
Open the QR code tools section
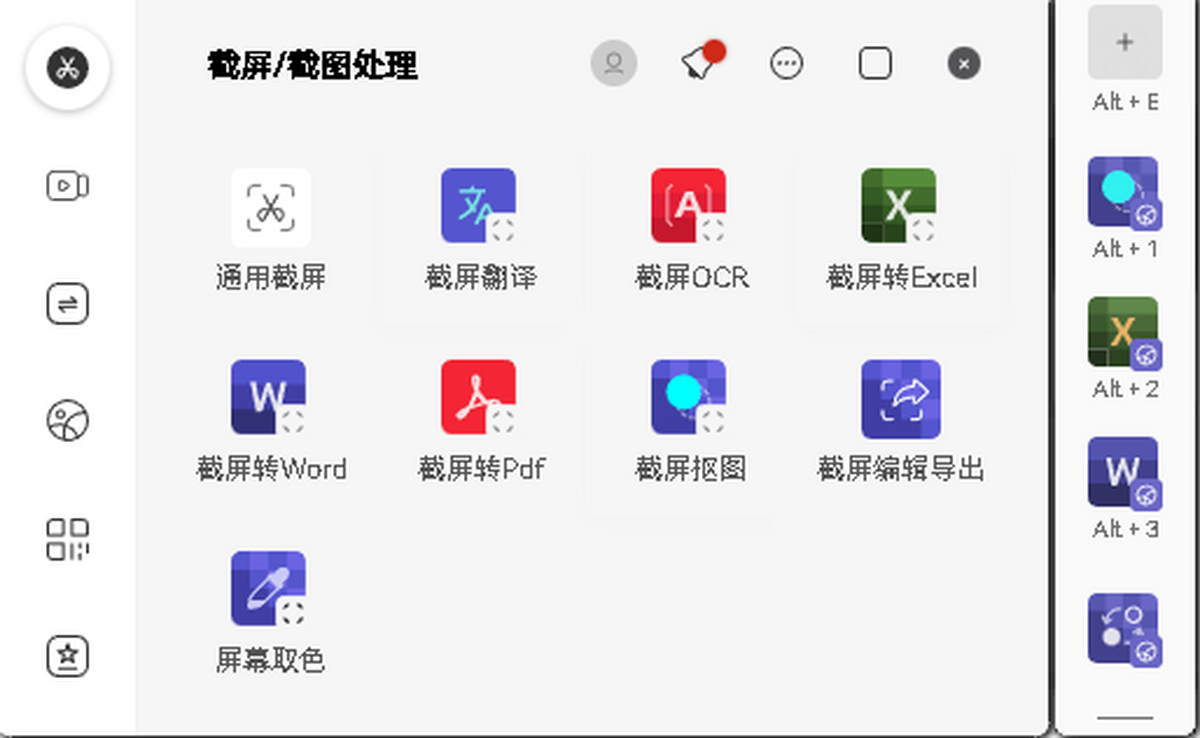click(x=68, y=539)
